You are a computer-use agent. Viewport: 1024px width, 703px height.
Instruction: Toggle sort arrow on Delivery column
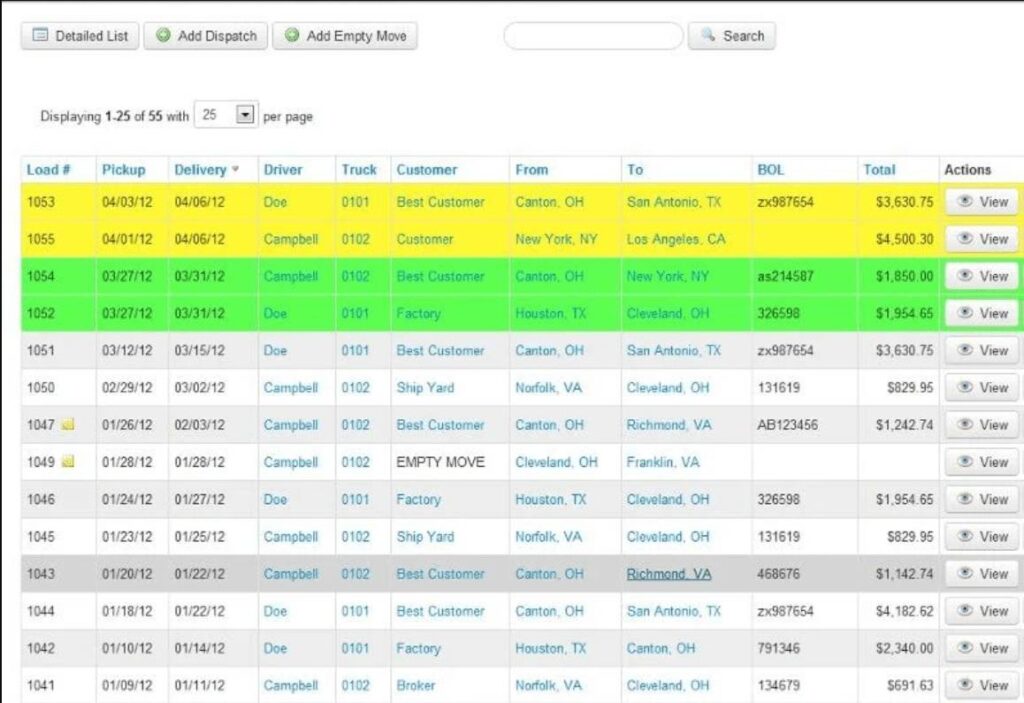pos(236,170)
